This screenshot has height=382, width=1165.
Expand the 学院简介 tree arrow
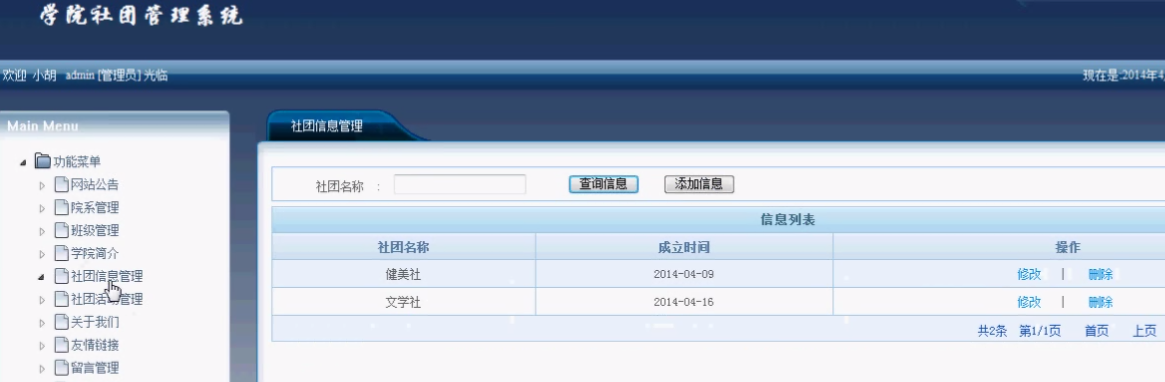click(x=42, y=255)
